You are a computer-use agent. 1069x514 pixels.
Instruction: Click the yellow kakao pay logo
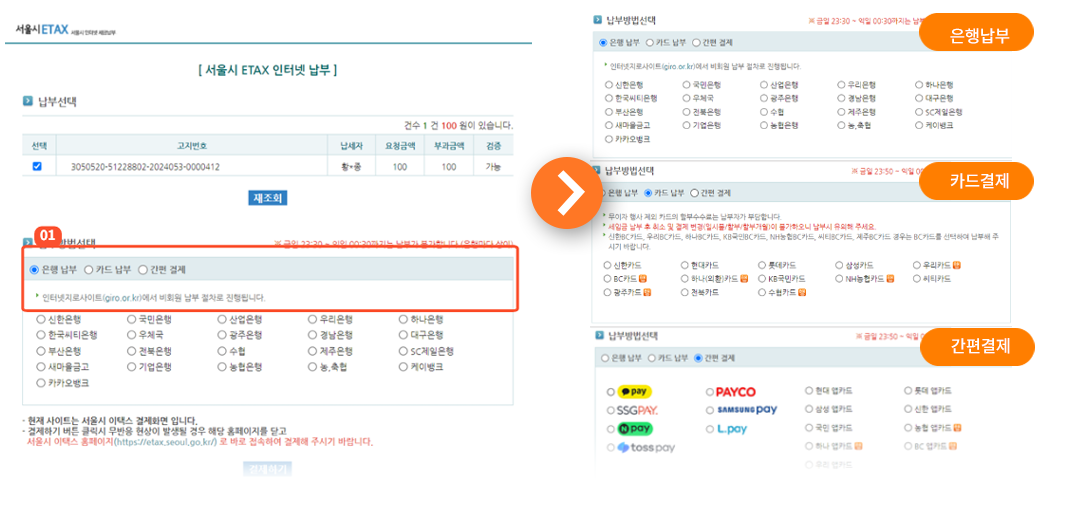(635, 392)
